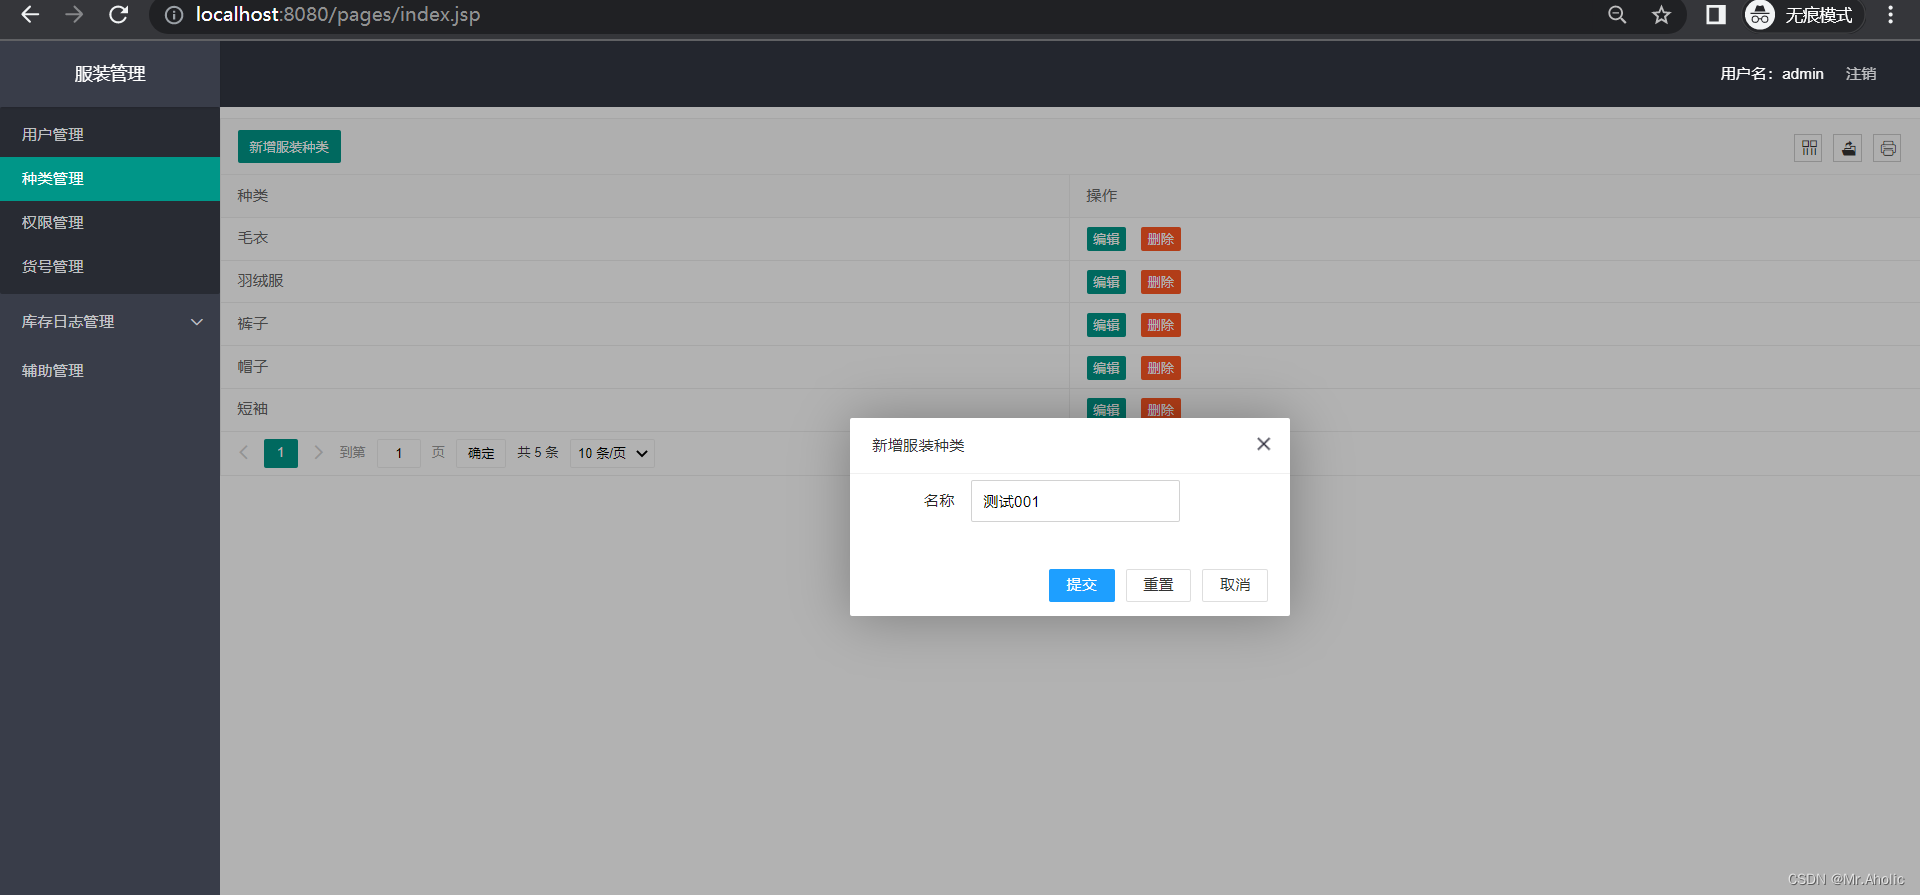The width and height of the screenshot is (1920, 895).
Task: Open the incognito 无痕模式 profile chip
Action: 1803,15
